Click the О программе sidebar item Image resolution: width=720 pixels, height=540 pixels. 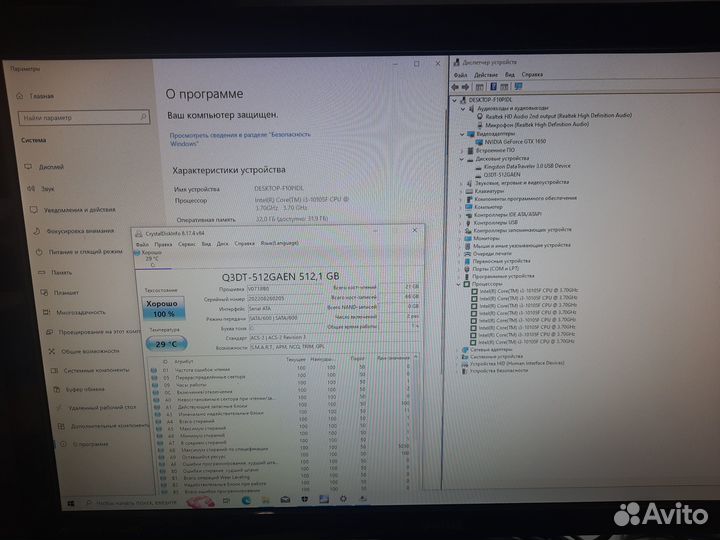coord(91,444)
